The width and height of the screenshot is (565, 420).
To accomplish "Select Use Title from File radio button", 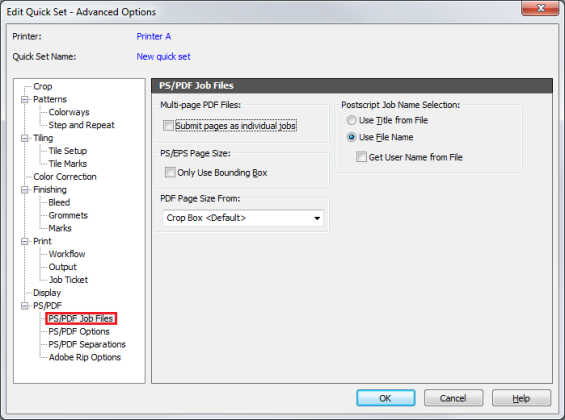I will point(351,120).
